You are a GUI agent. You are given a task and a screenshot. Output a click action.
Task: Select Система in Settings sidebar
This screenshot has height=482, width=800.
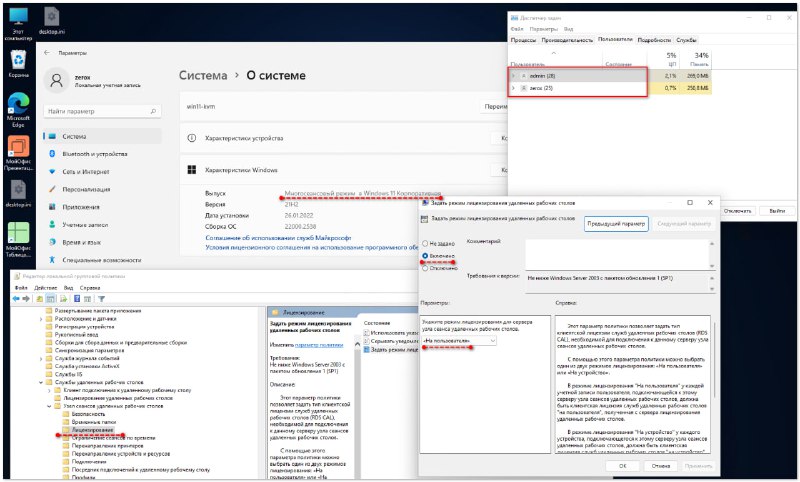[x=102, y=136]
